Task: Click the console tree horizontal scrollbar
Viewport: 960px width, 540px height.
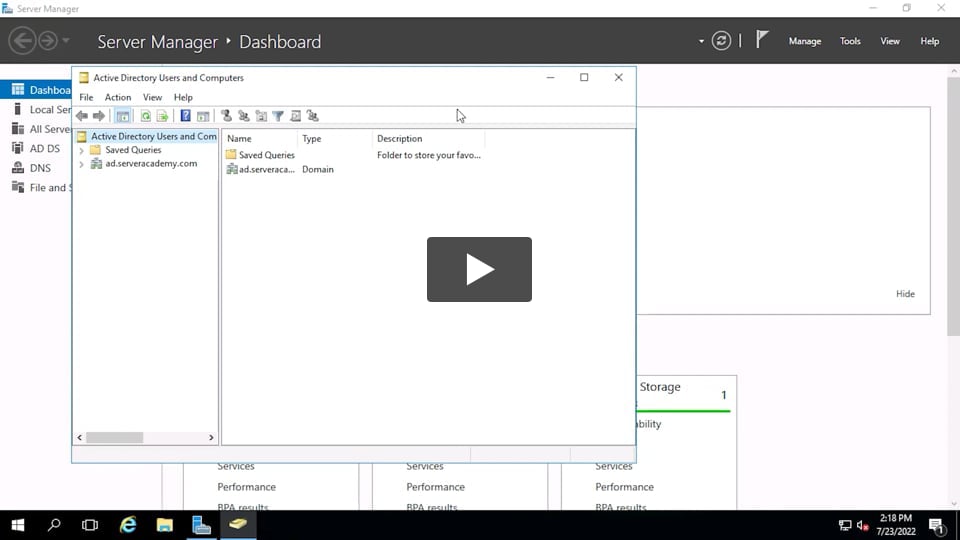Action: tap(115, 437)
